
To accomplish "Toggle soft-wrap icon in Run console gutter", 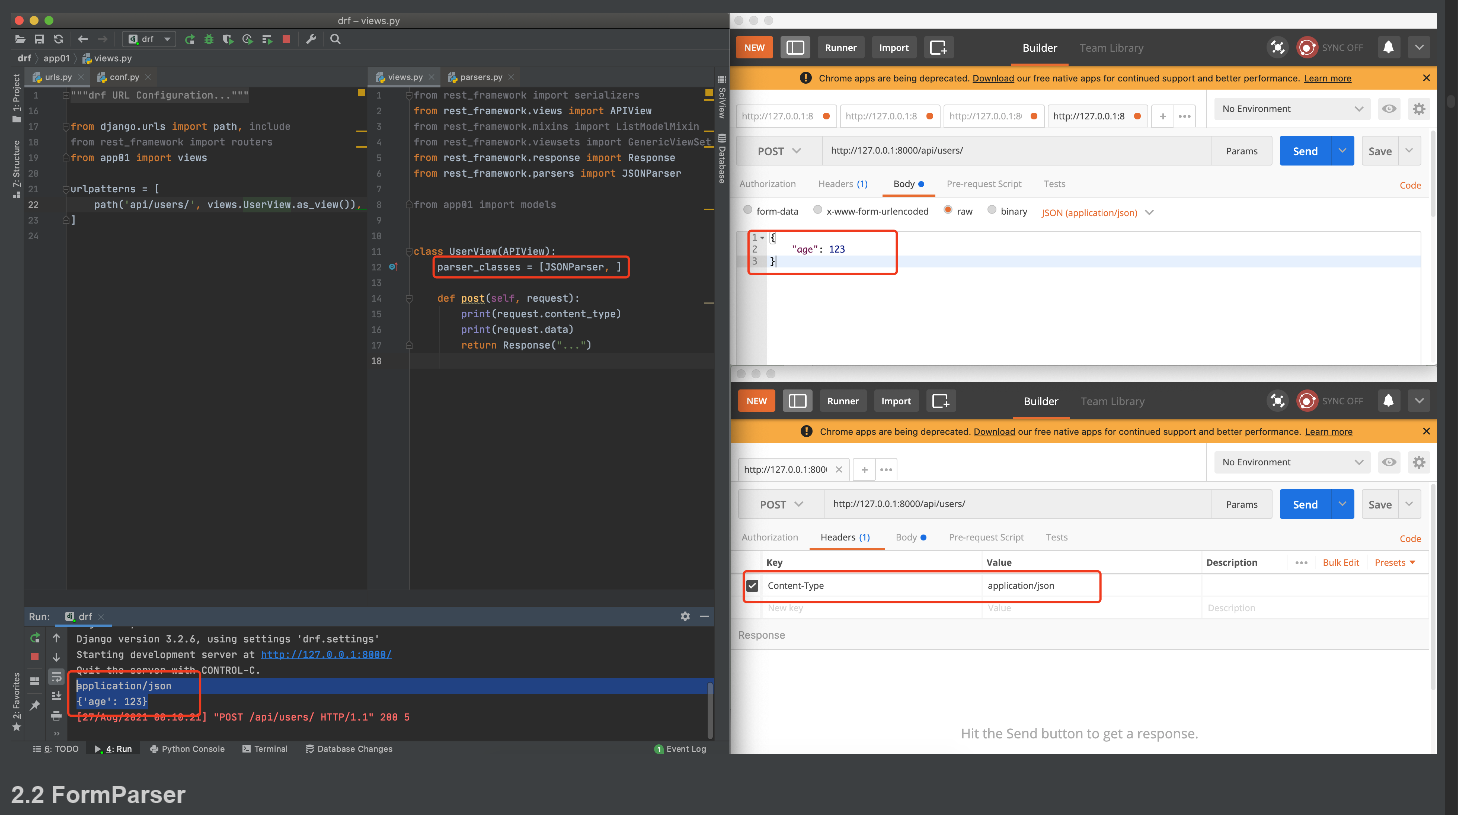I will 56,677.
